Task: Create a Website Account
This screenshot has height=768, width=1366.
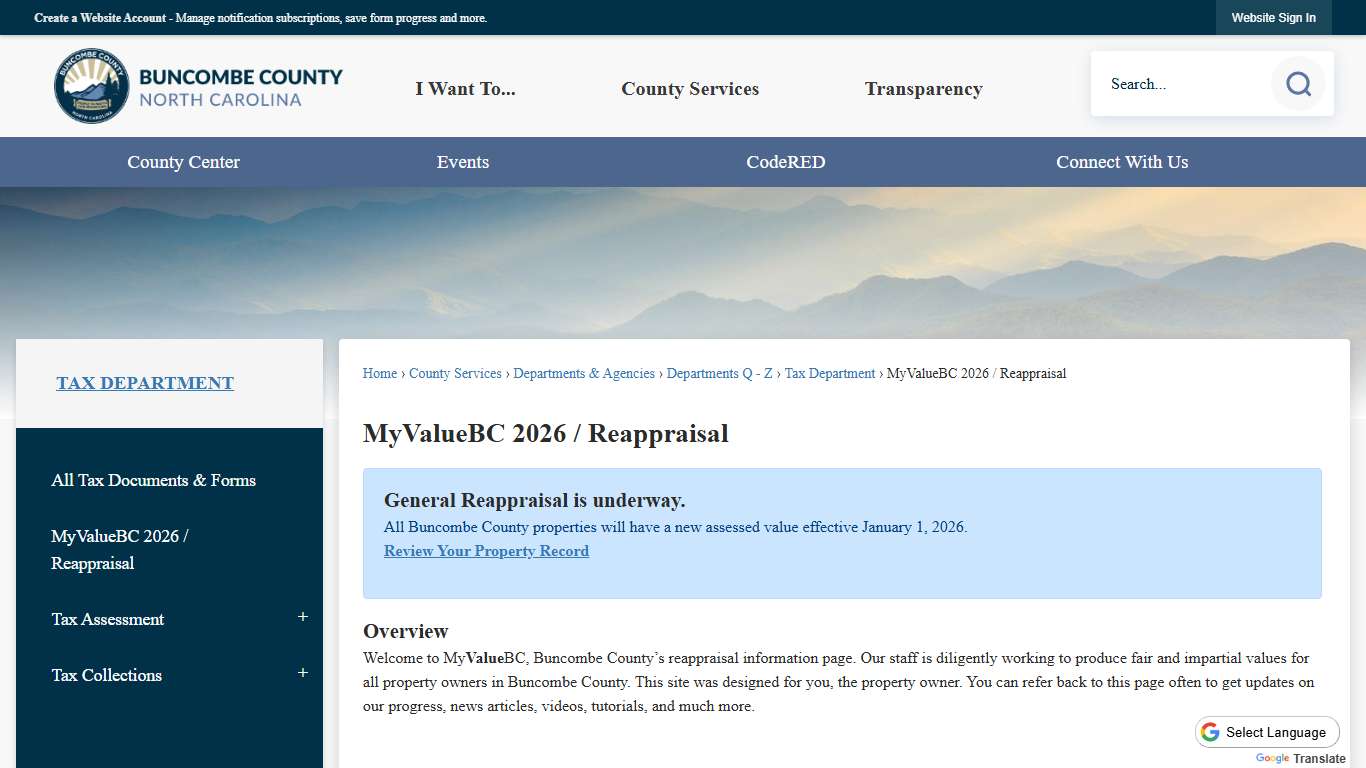Action: (99, 18)
